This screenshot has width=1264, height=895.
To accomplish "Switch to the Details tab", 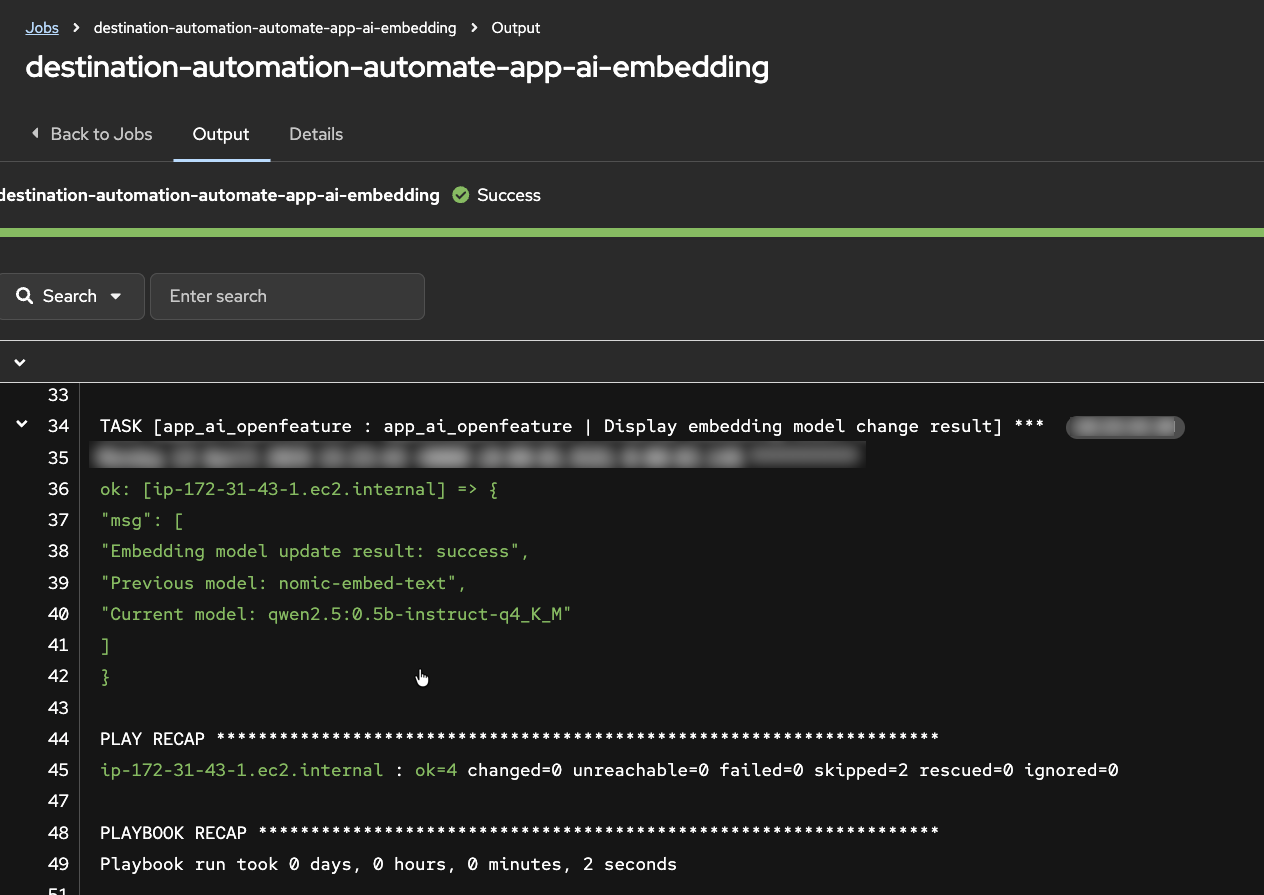I will click(x=315, y=134).
